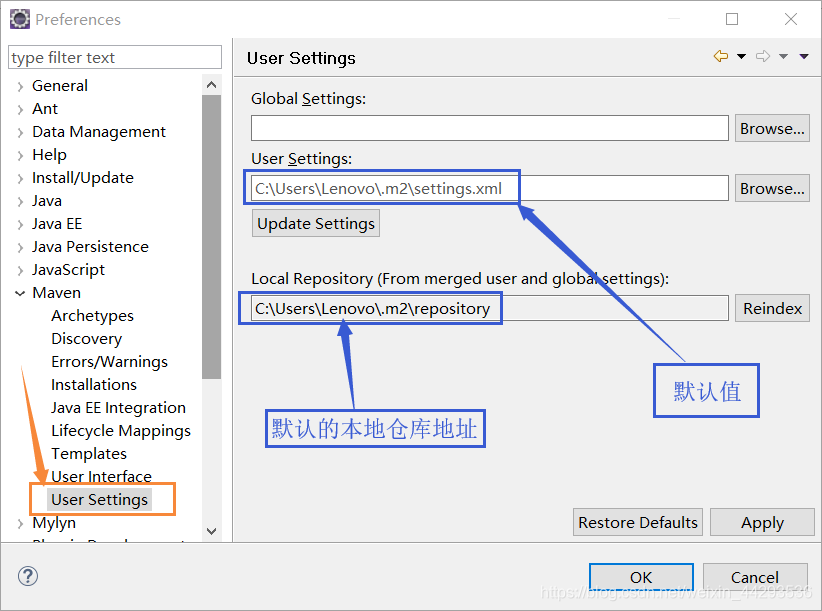Browse for User Settings file
The width and height of the screenshot is (822, 611).
772,188
